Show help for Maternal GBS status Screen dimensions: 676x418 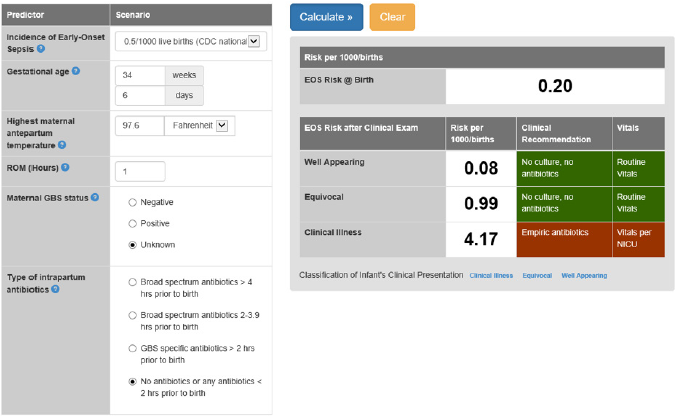click(x=95, y=197)
